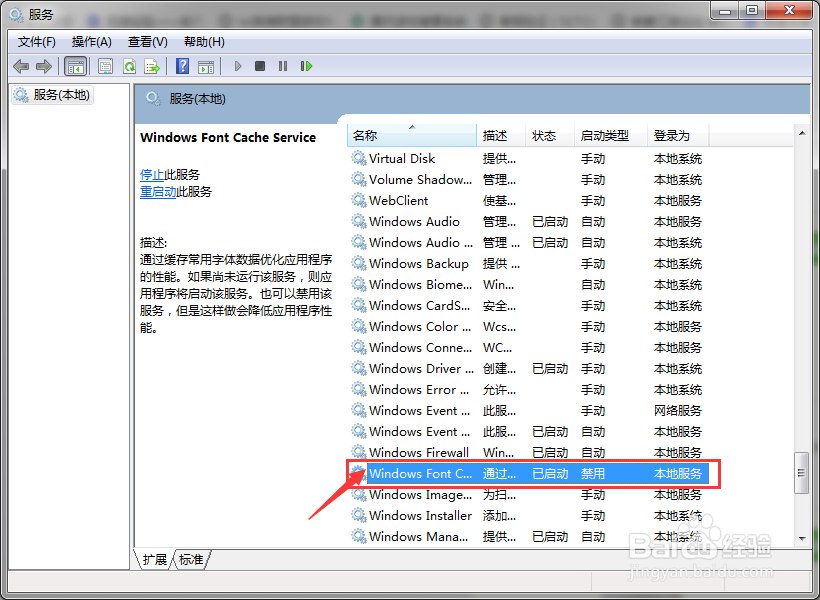Click the 禁用 startup type of Windows Font Cache
Screen dimensions: 820x600
(x=593, y=473)
